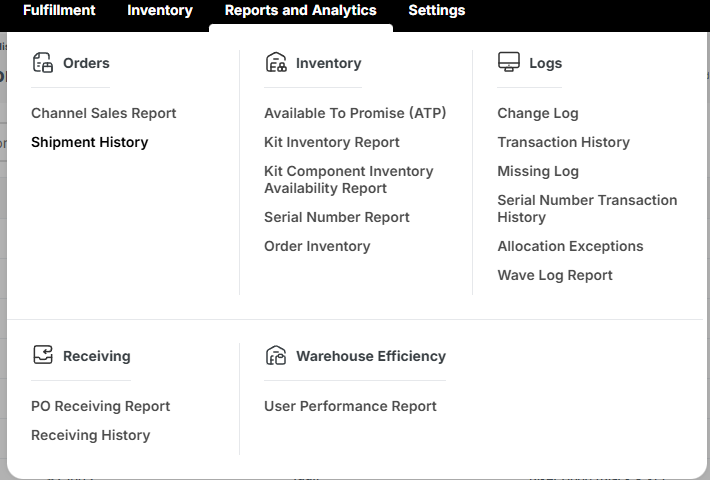Select Order Inventory report

coord(317,246)
